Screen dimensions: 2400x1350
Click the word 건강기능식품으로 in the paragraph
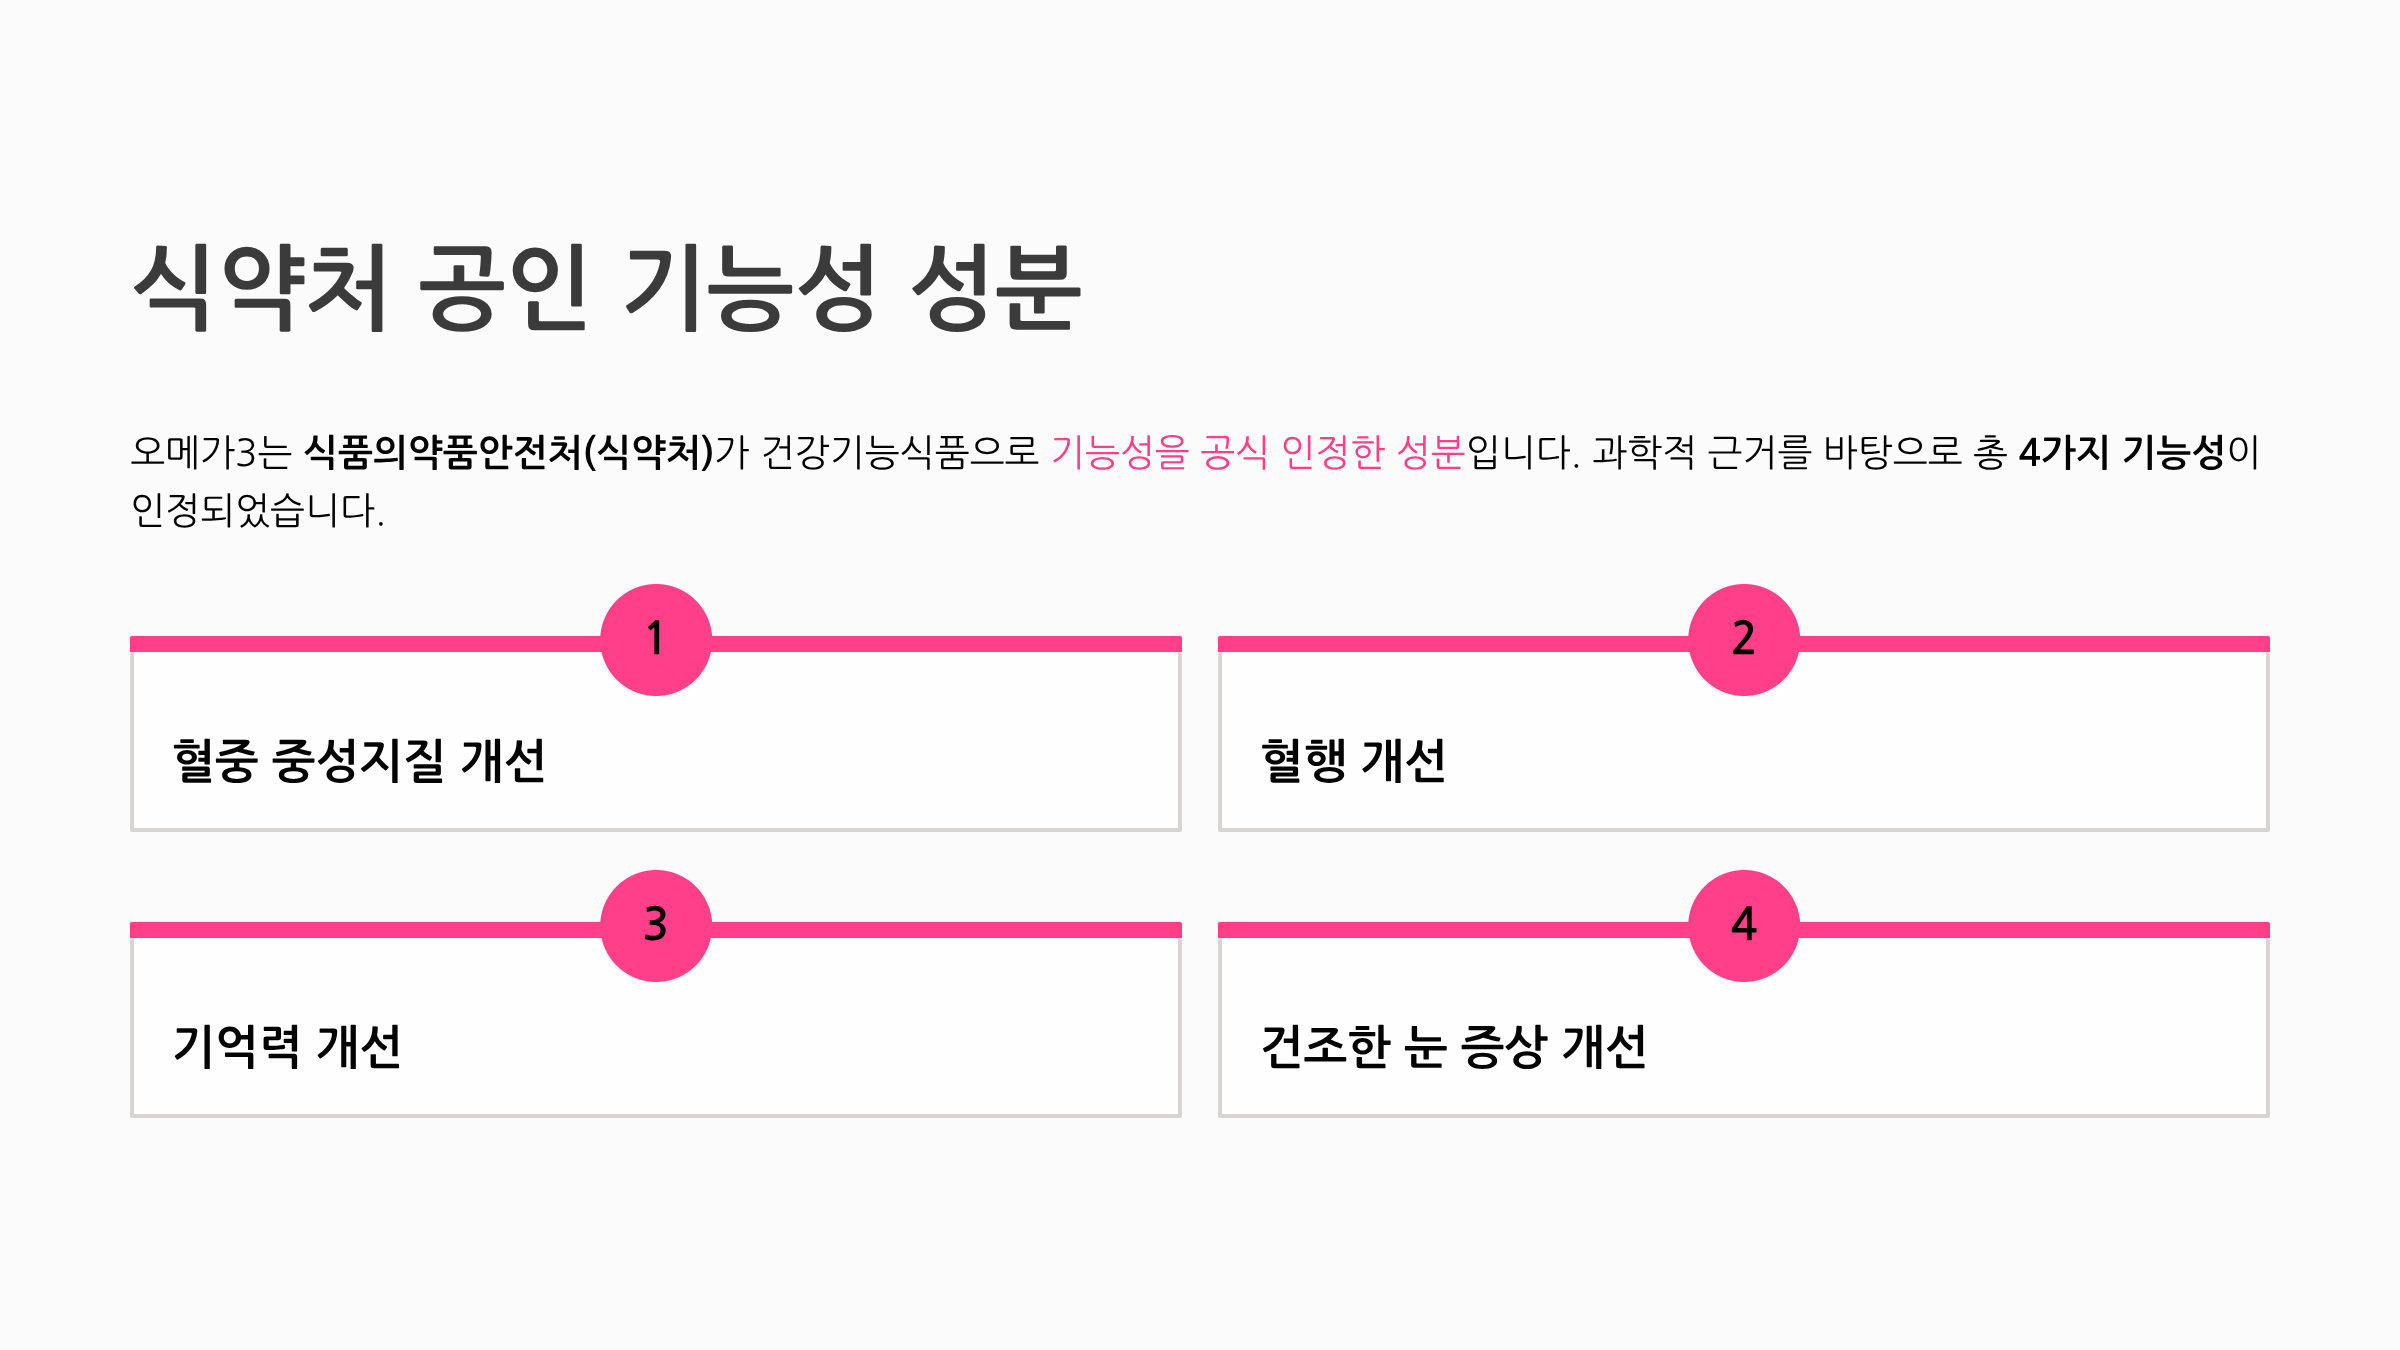[x=900, y=452]
